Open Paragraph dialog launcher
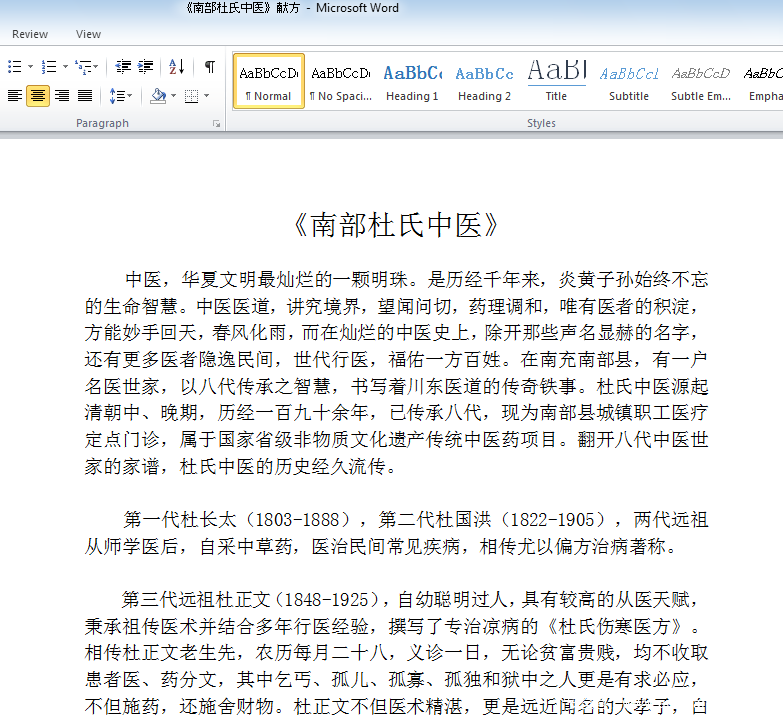 point(216,124)
